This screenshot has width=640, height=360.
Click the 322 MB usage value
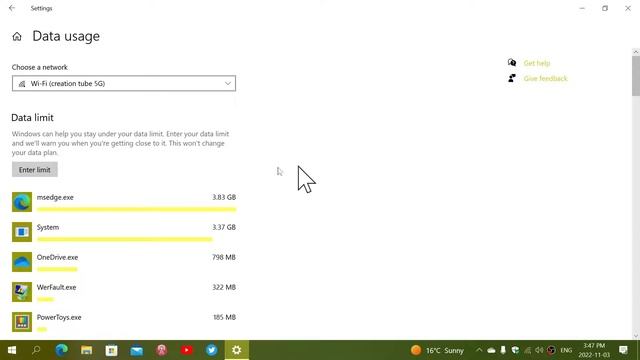click(x=224, y=287)
